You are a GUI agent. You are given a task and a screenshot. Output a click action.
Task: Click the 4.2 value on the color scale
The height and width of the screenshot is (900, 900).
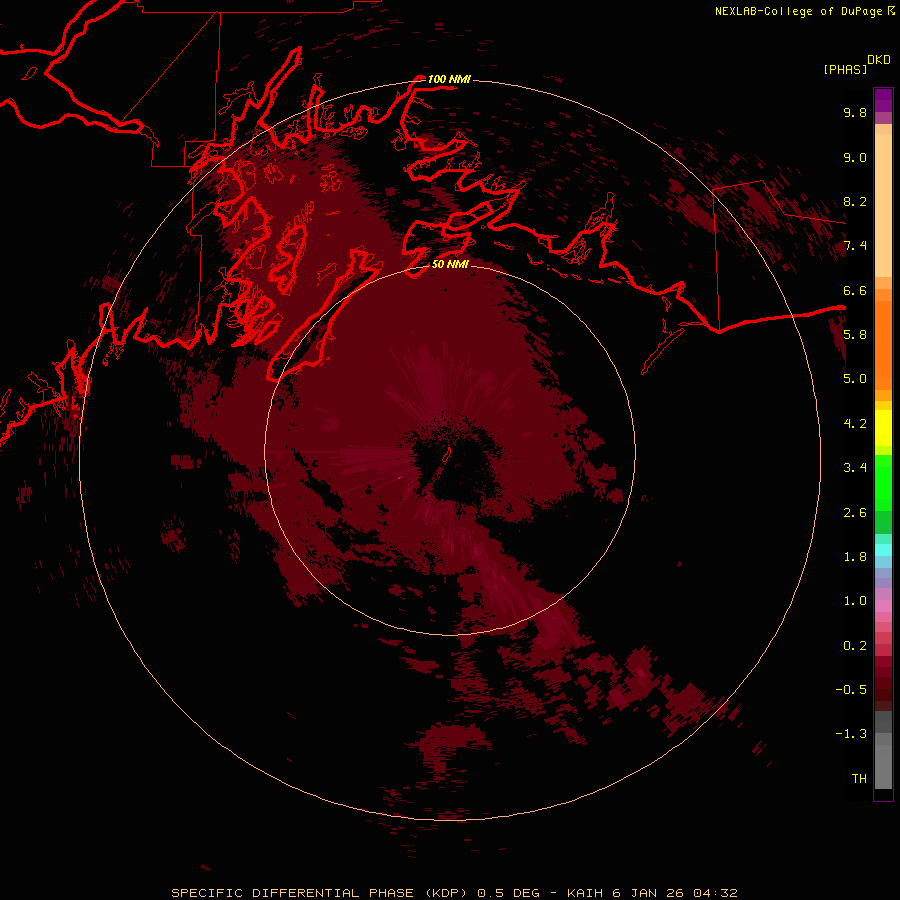point(855,424)
